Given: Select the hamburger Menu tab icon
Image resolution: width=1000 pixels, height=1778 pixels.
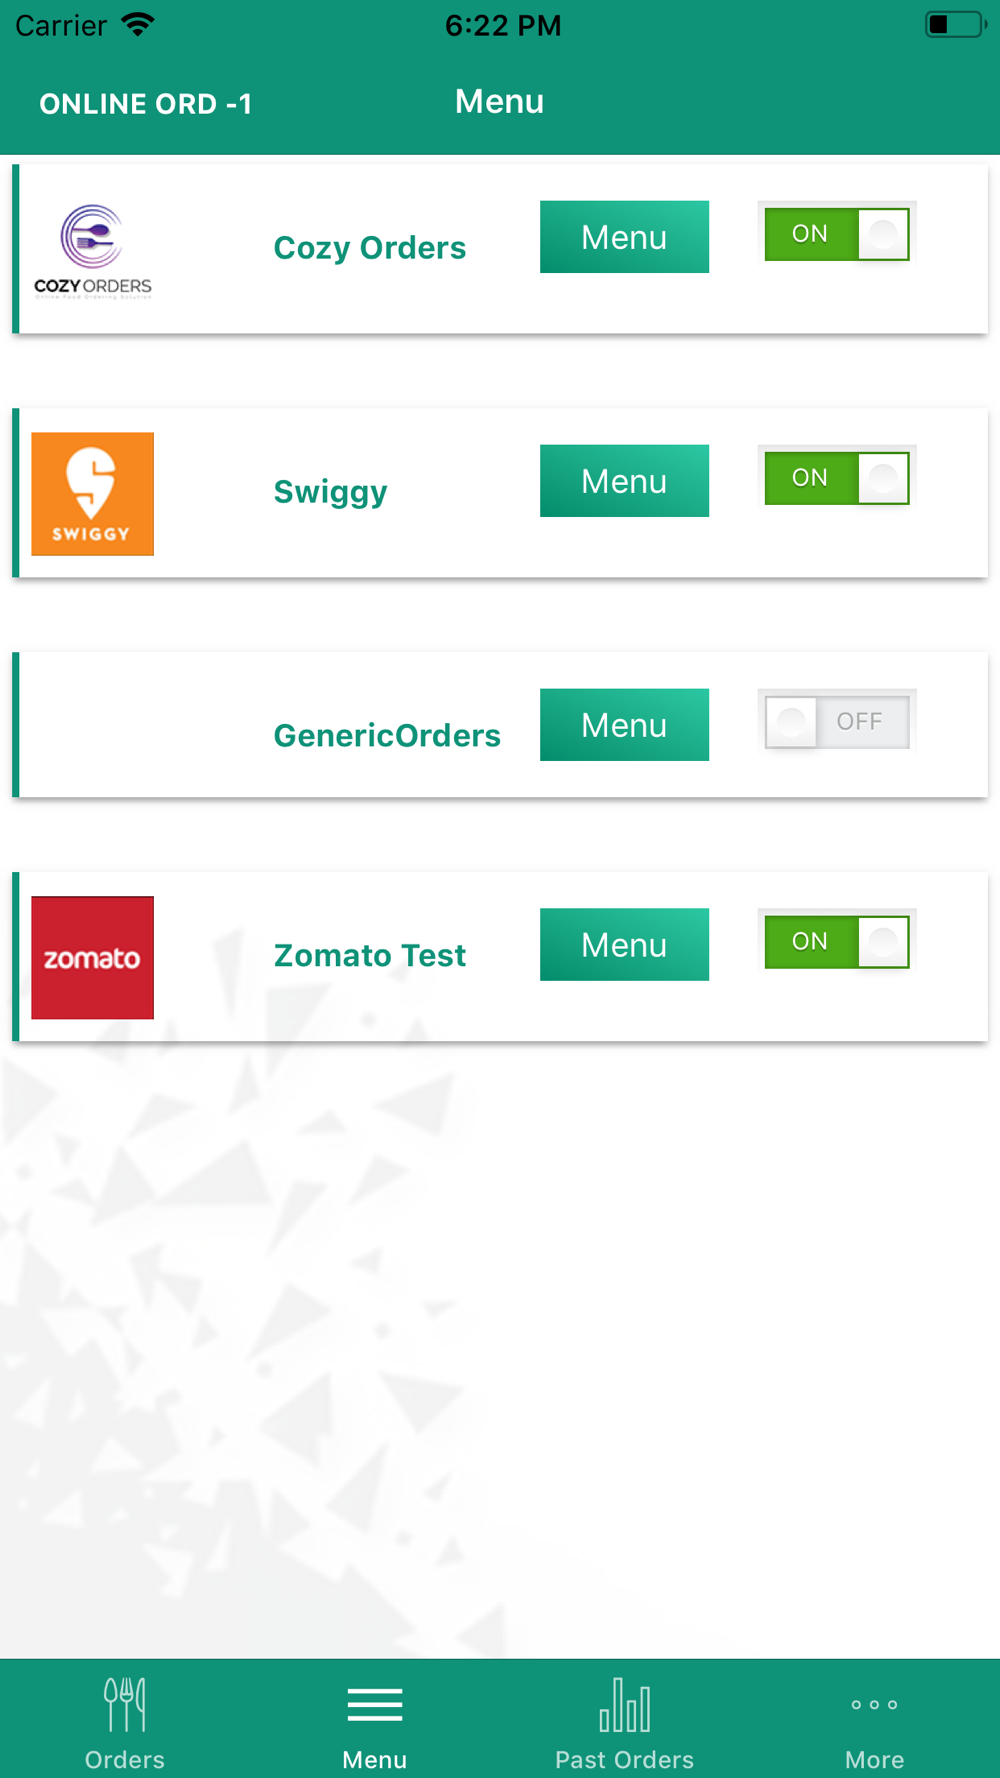Looking at the screenshot, I should (375, 1705).
